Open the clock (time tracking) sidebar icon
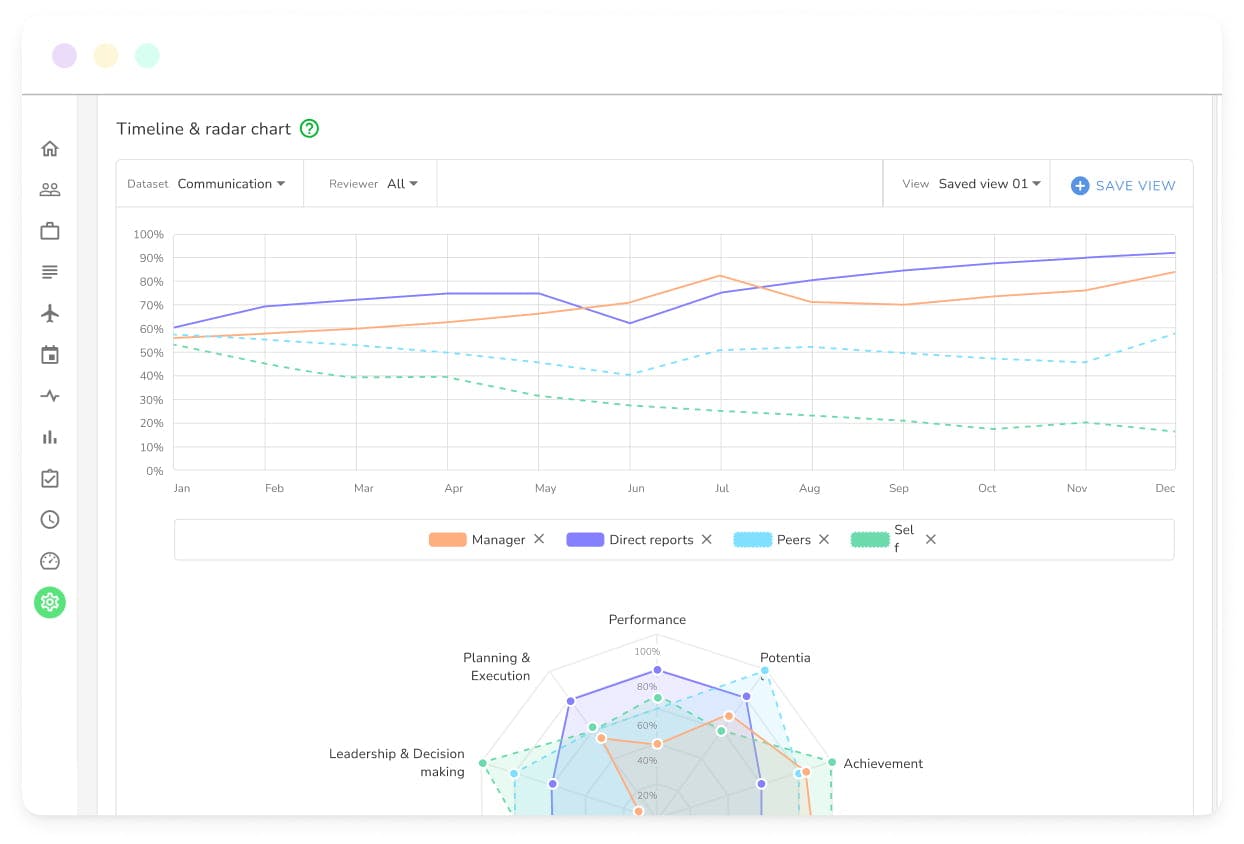The width and height of the screenshot is (1244, 844). pyautogui.click(x=50, y=519)
